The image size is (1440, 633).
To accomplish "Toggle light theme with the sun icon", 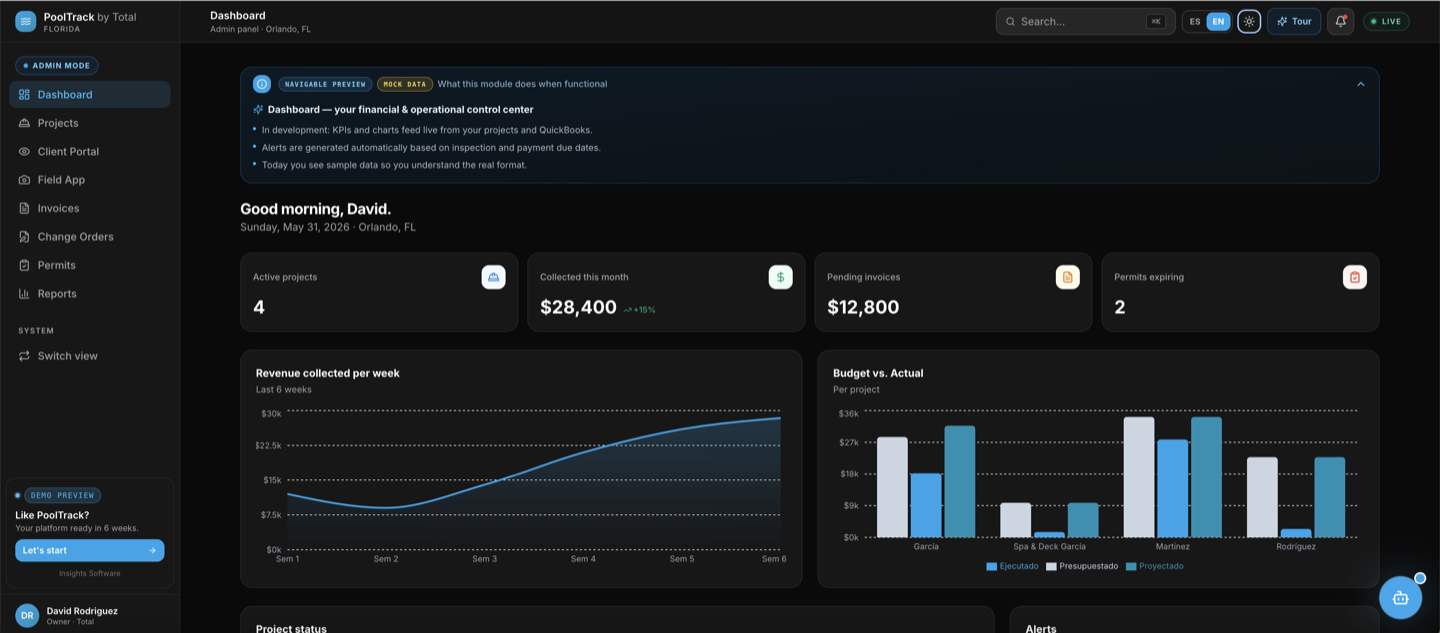I will [1249, 21].
